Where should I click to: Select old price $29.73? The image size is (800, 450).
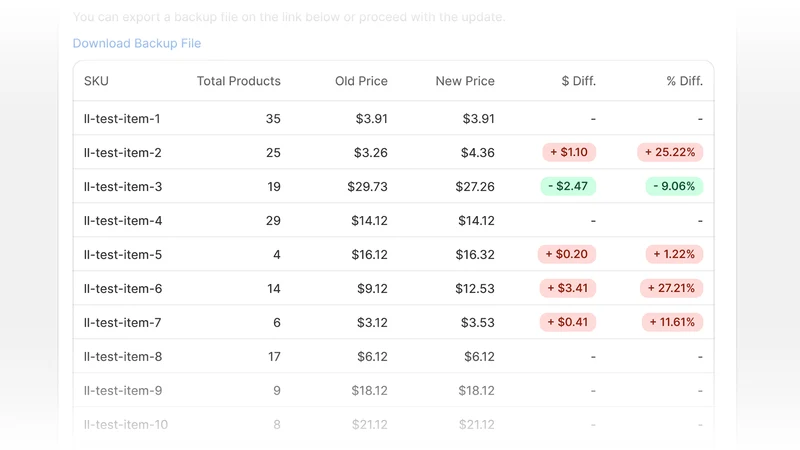pyautogui.click(x=367, y=187)
